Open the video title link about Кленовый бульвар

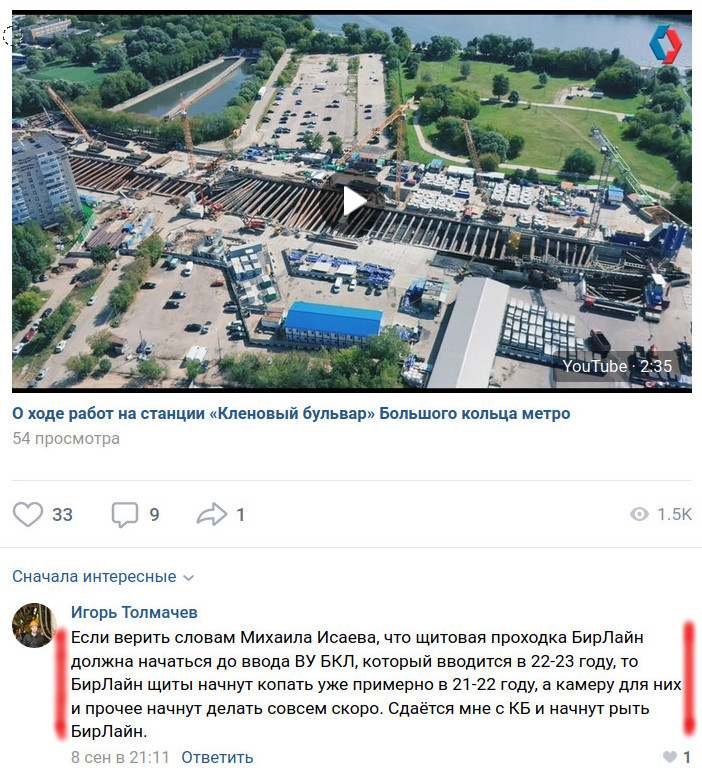(x=291, y=414)
